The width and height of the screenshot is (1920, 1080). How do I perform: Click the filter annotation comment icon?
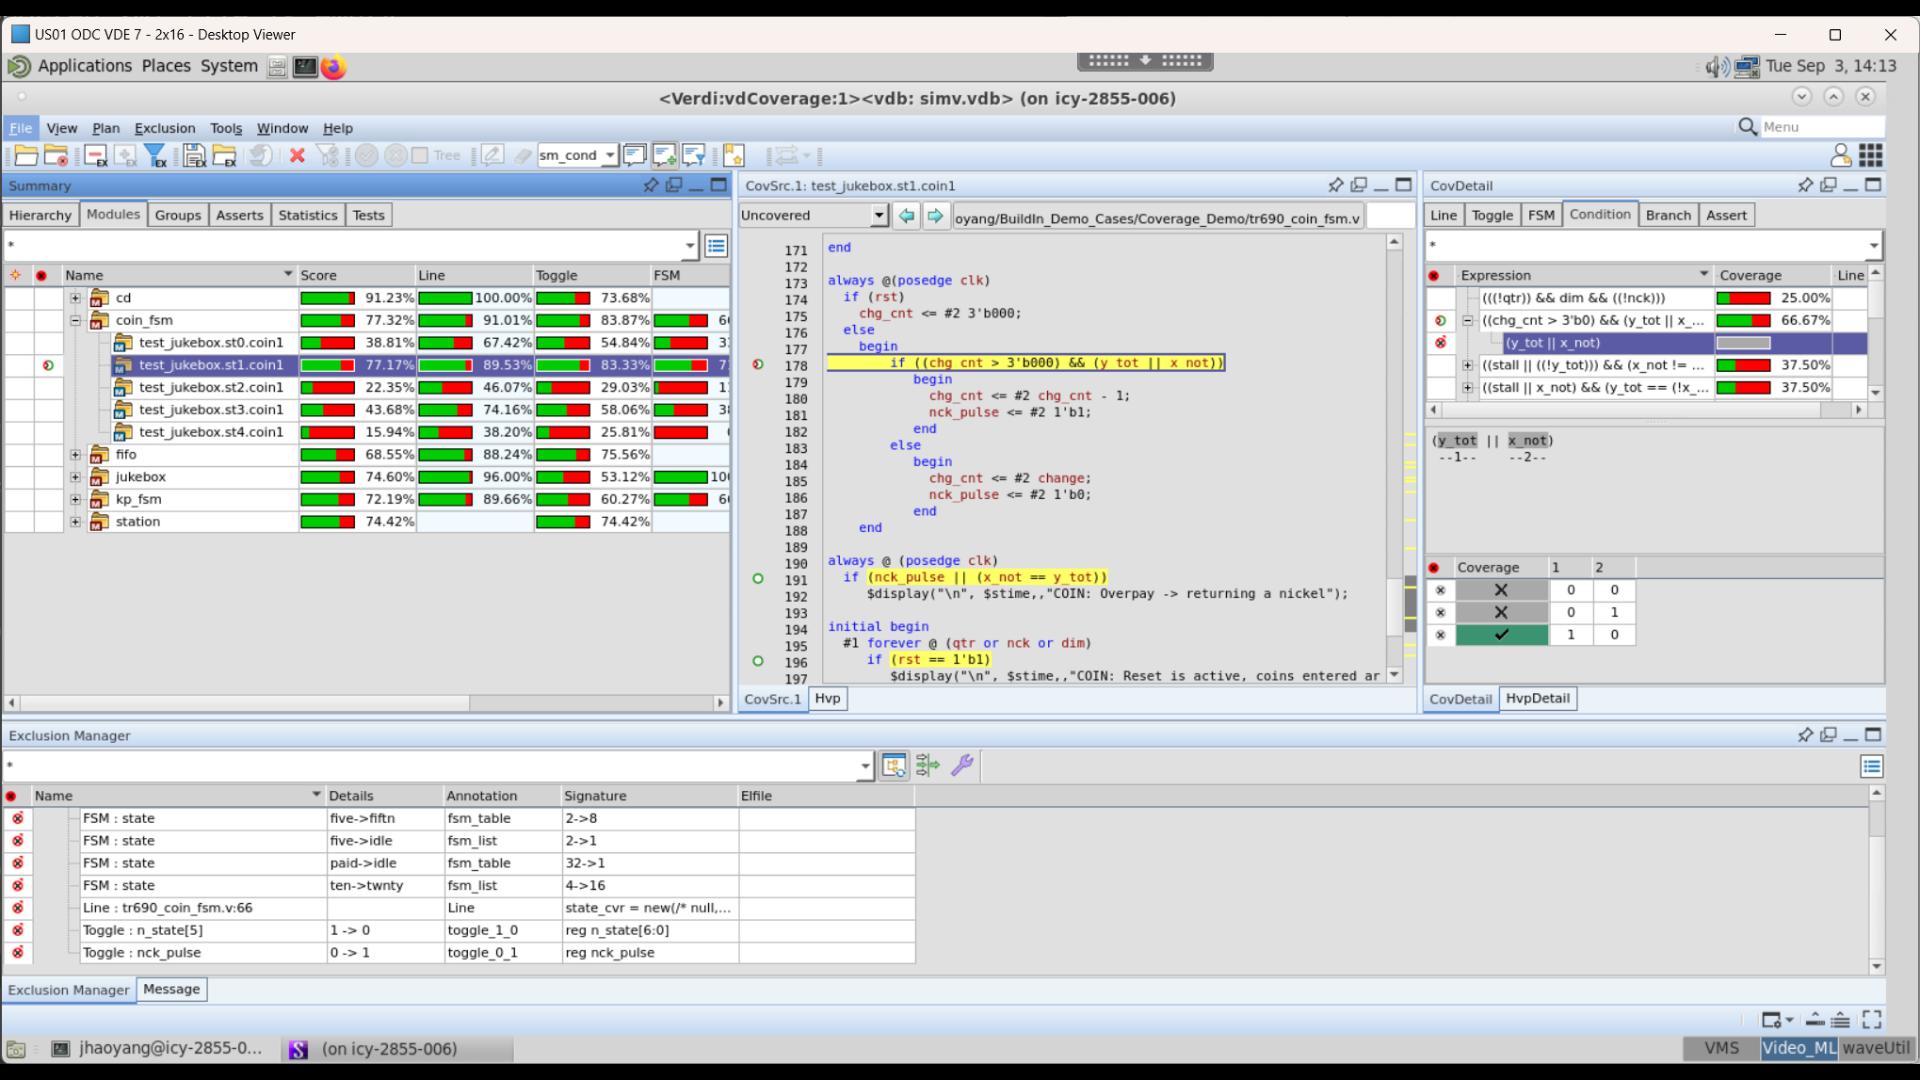pyautogui.click(x=694, y=155)
